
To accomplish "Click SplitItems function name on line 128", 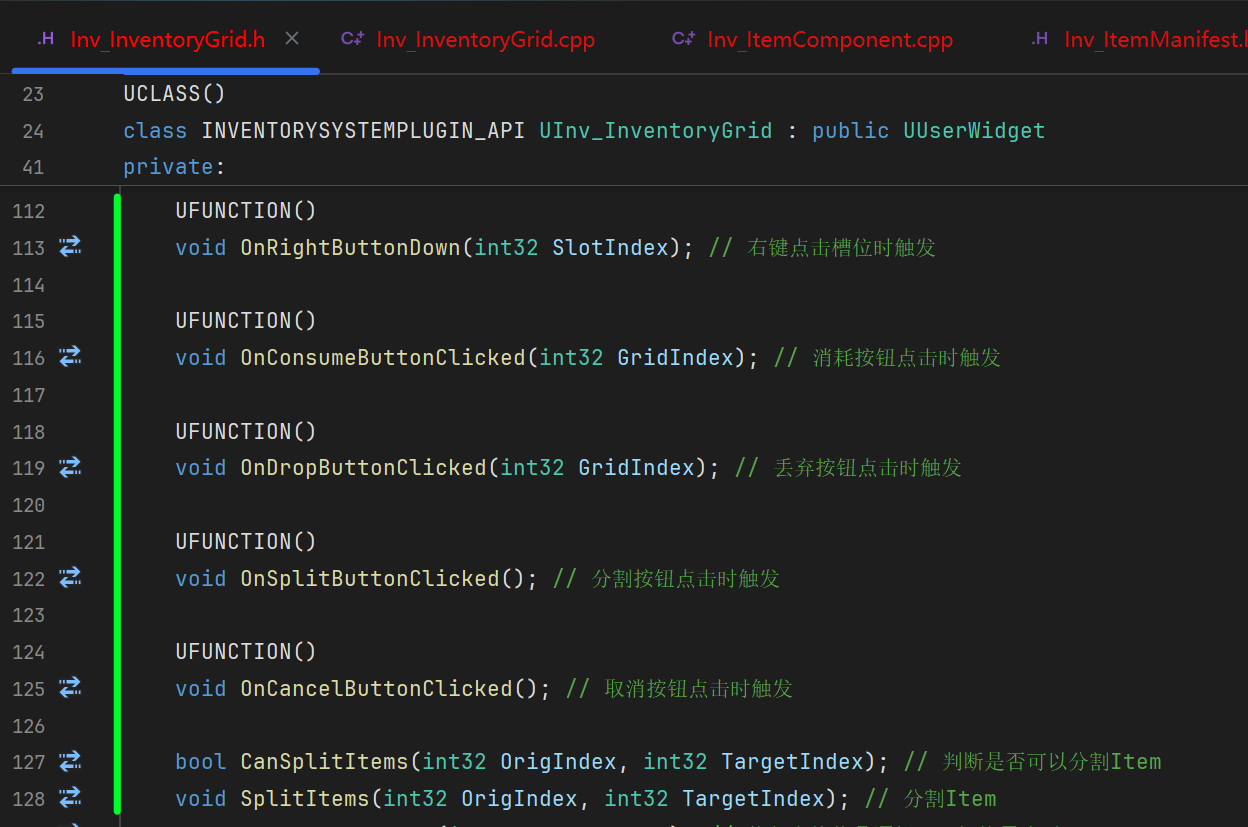I will click(x=306, y=798).
